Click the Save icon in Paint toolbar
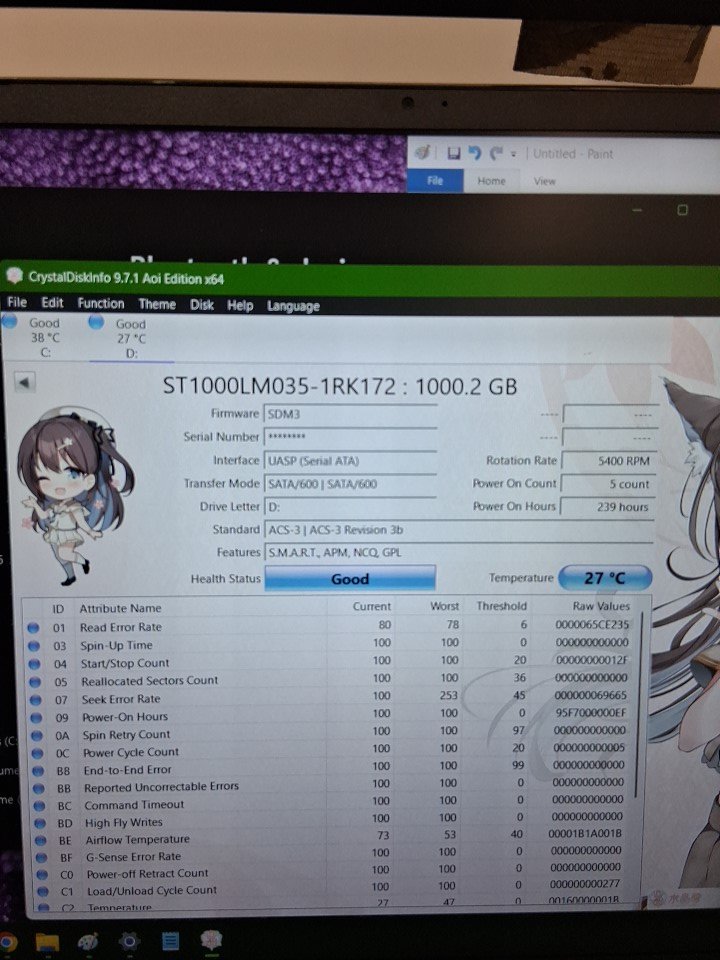 pos(454,153)
